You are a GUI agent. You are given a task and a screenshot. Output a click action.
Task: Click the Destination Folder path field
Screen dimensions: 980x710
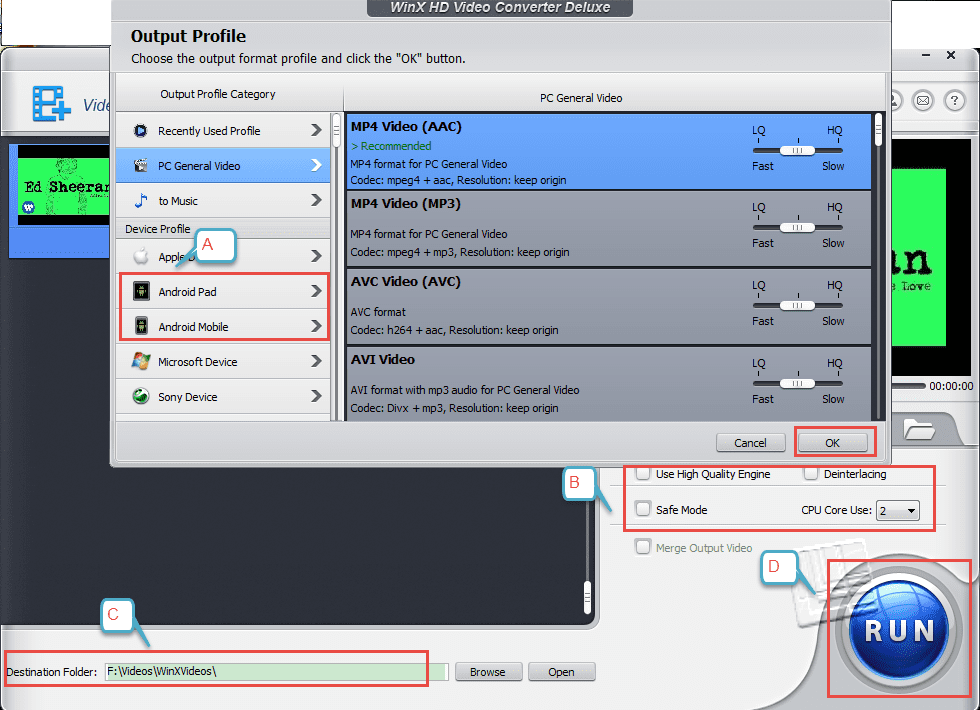[276, 671]
